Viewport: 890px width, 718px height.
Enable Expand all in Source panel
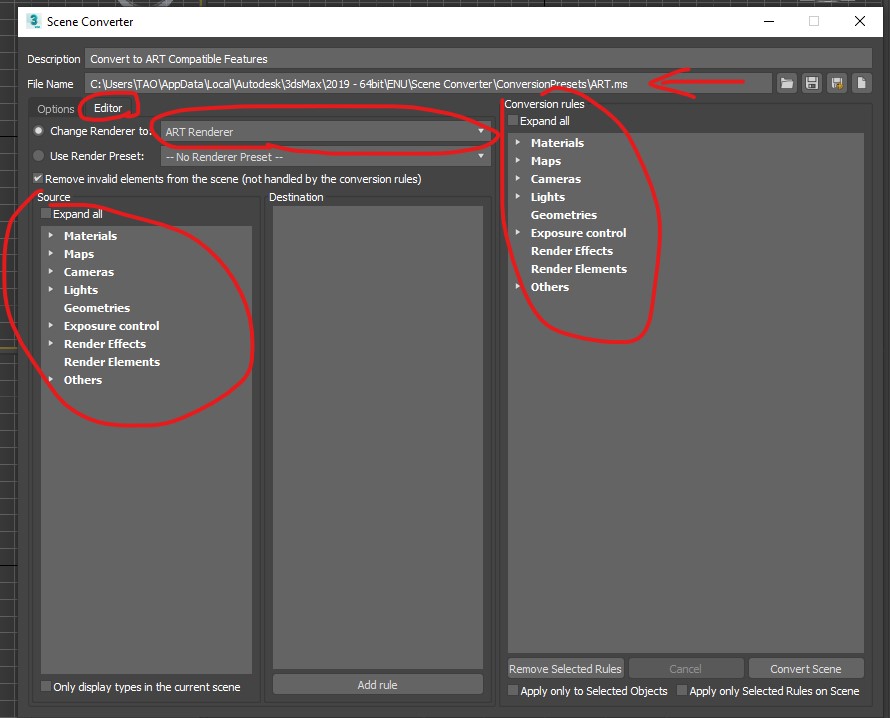pyautogui.click(x=46, y=214)
